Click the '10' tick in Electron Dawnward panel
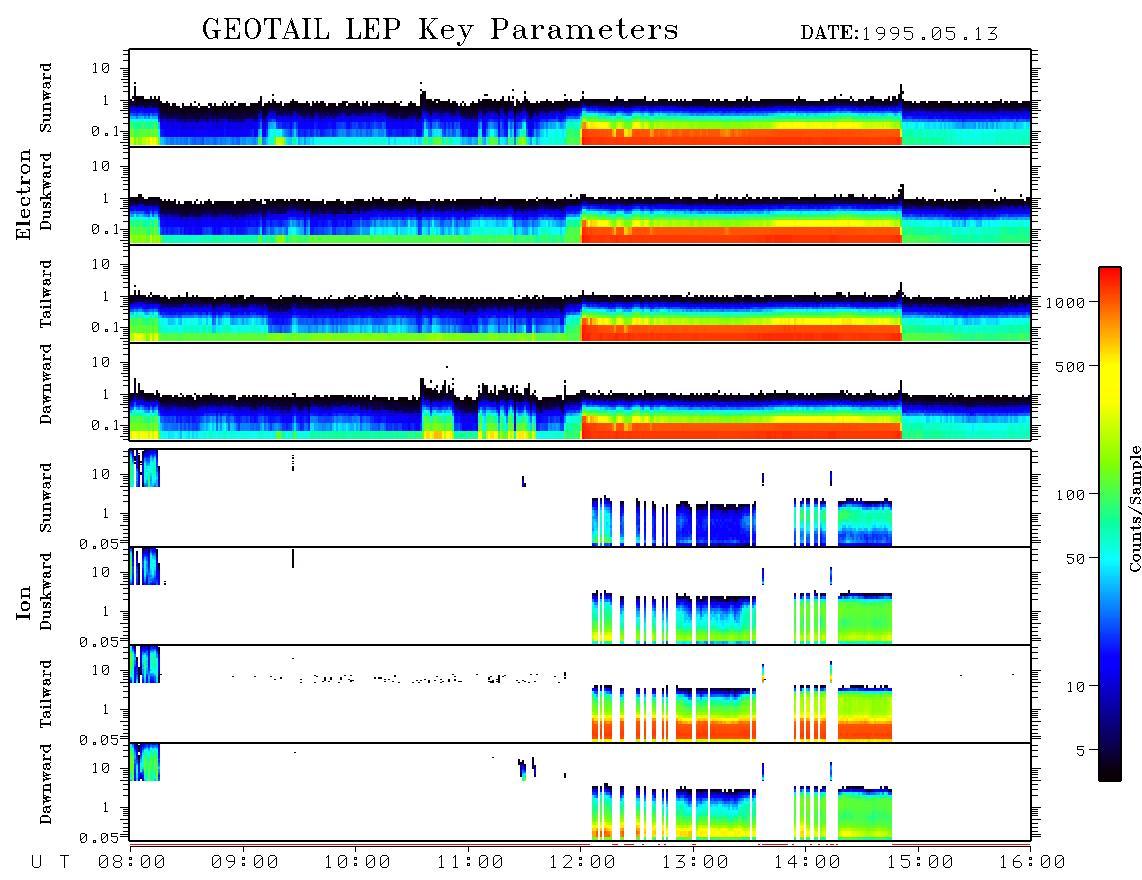The height and width of the screenshot is (880, 1142). click(x=101, y=362)
